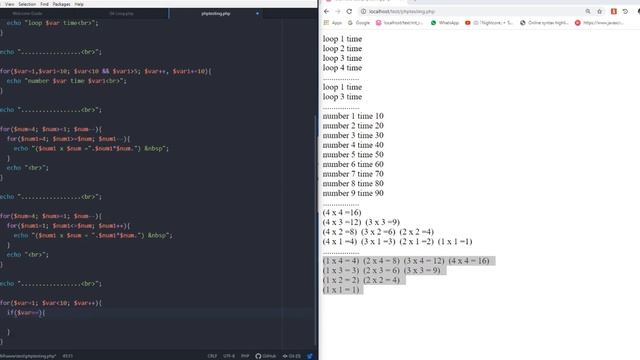Screen dimensions: 640x360
Task: Click the modified dot on phptesting.php tab
Action: (257, 13)
